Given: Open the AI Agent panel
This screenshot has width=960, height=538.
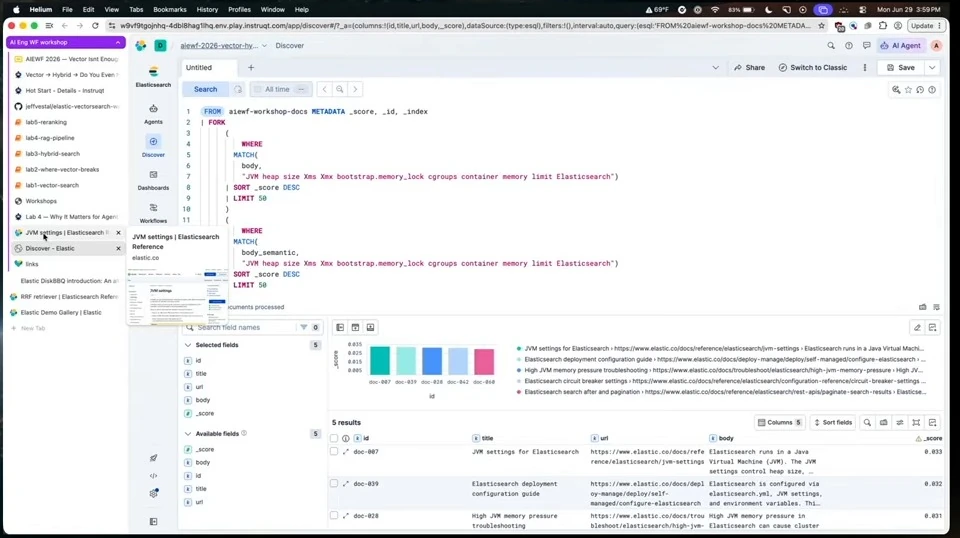Looking at the screenshot, I should tap(900, 45).
